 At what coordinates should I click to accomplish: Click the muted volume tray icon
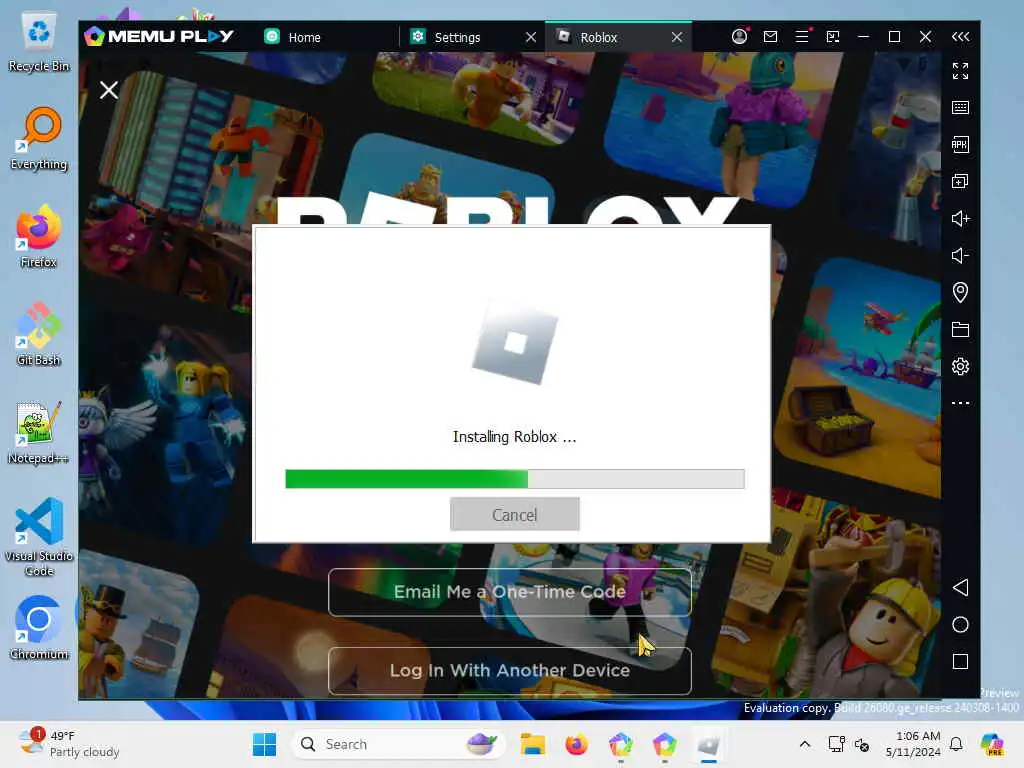pos(862,744)
